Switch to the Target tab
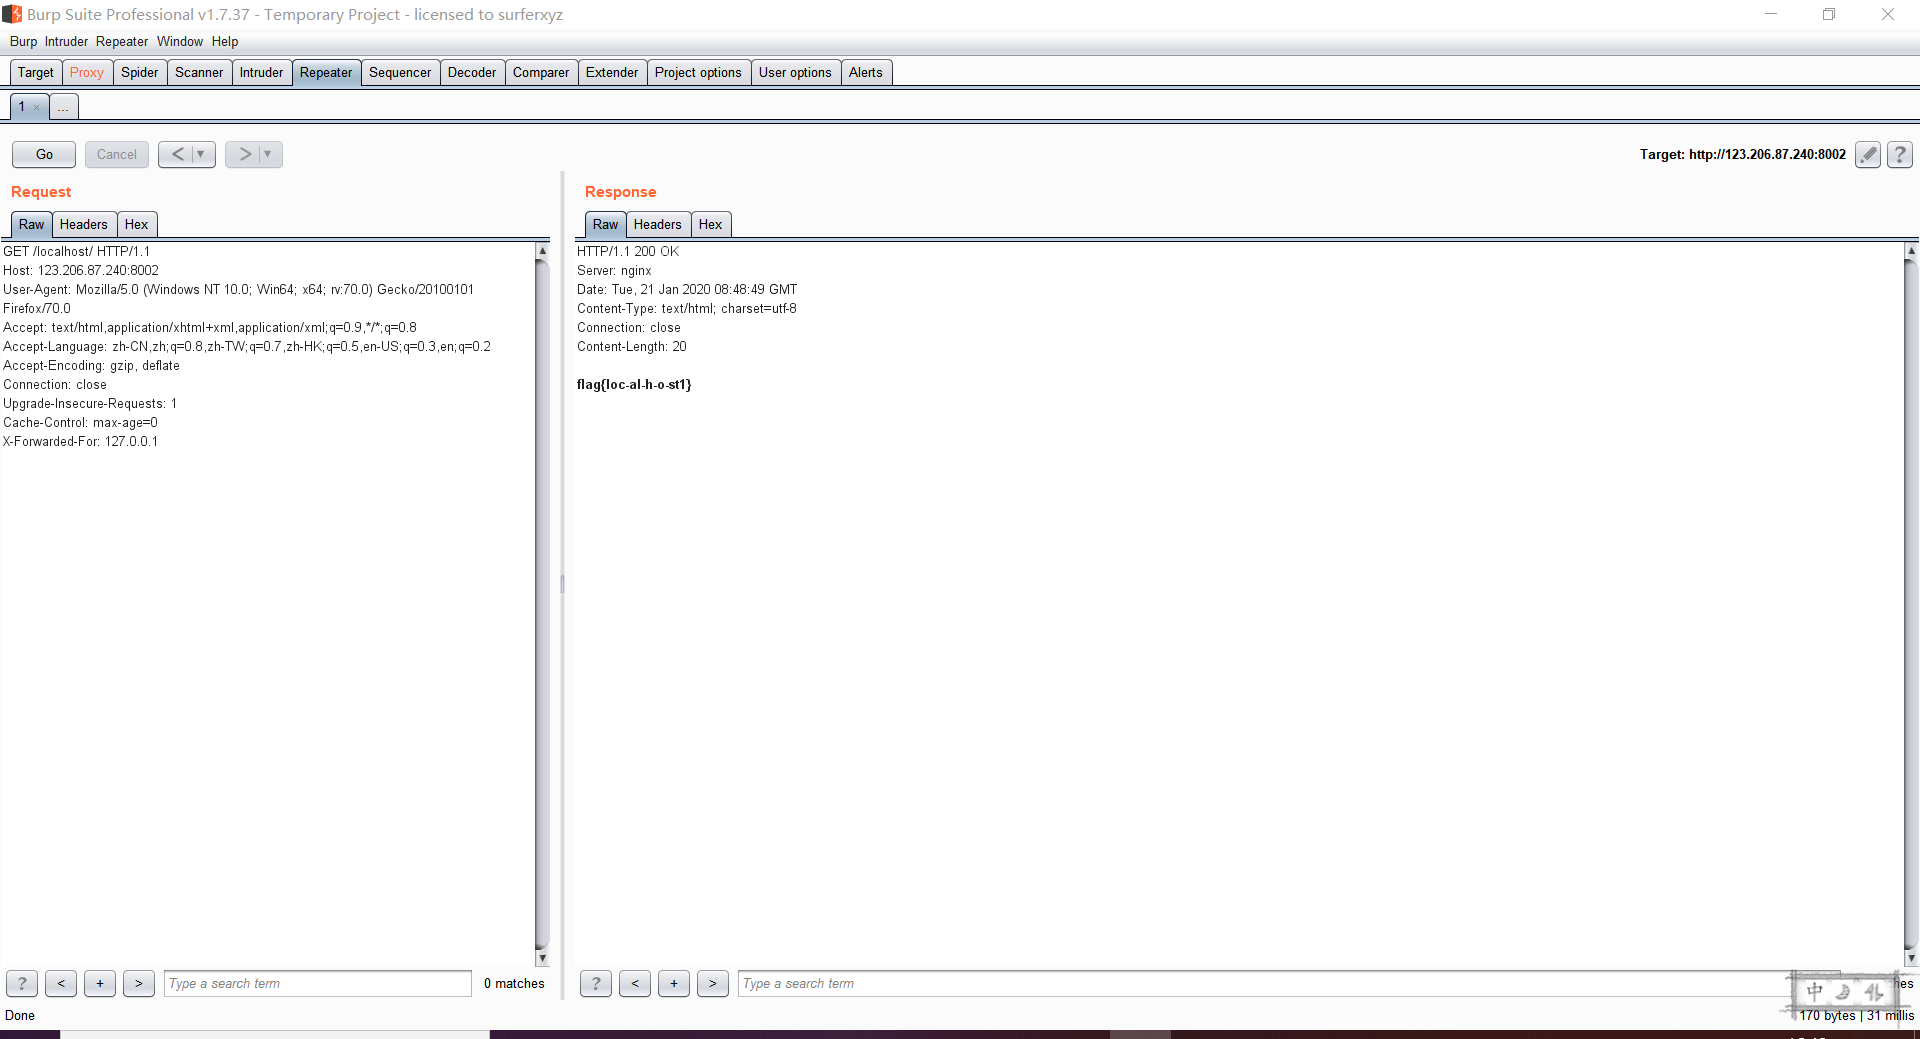The height and width of the screenshot is (1039, 1920). pyautogui.click(x=36, y=72)
